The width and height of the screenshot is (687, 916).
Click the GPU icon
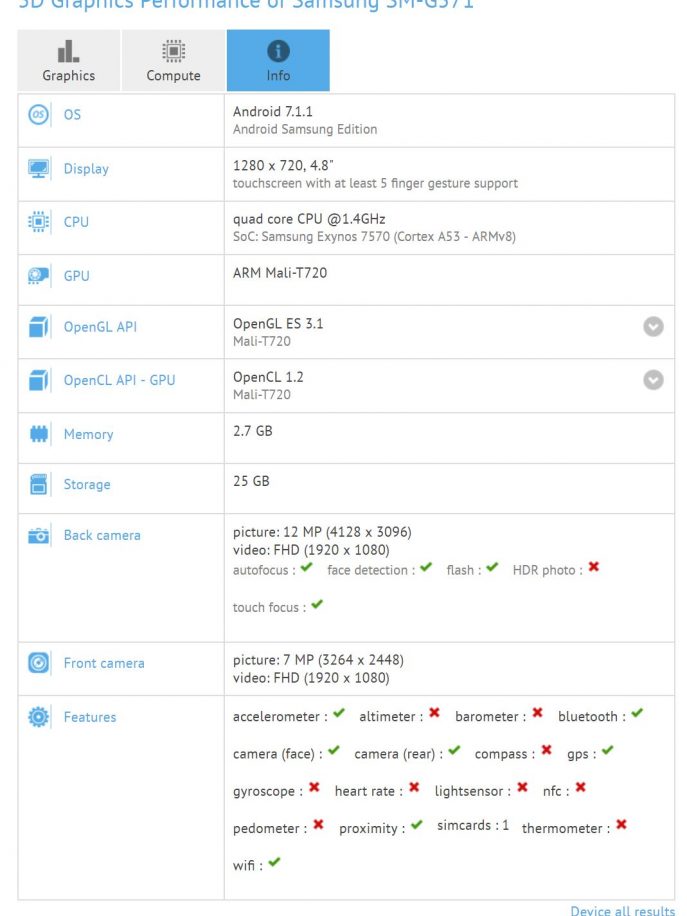coord(39,276)
